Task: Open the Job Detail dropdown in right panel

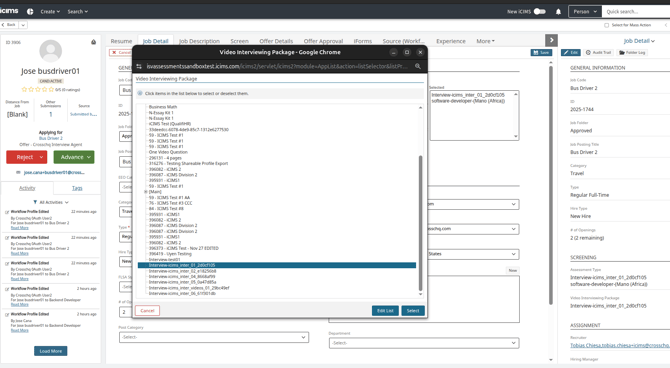Action: pyautogui.click(x=639, y=41)
